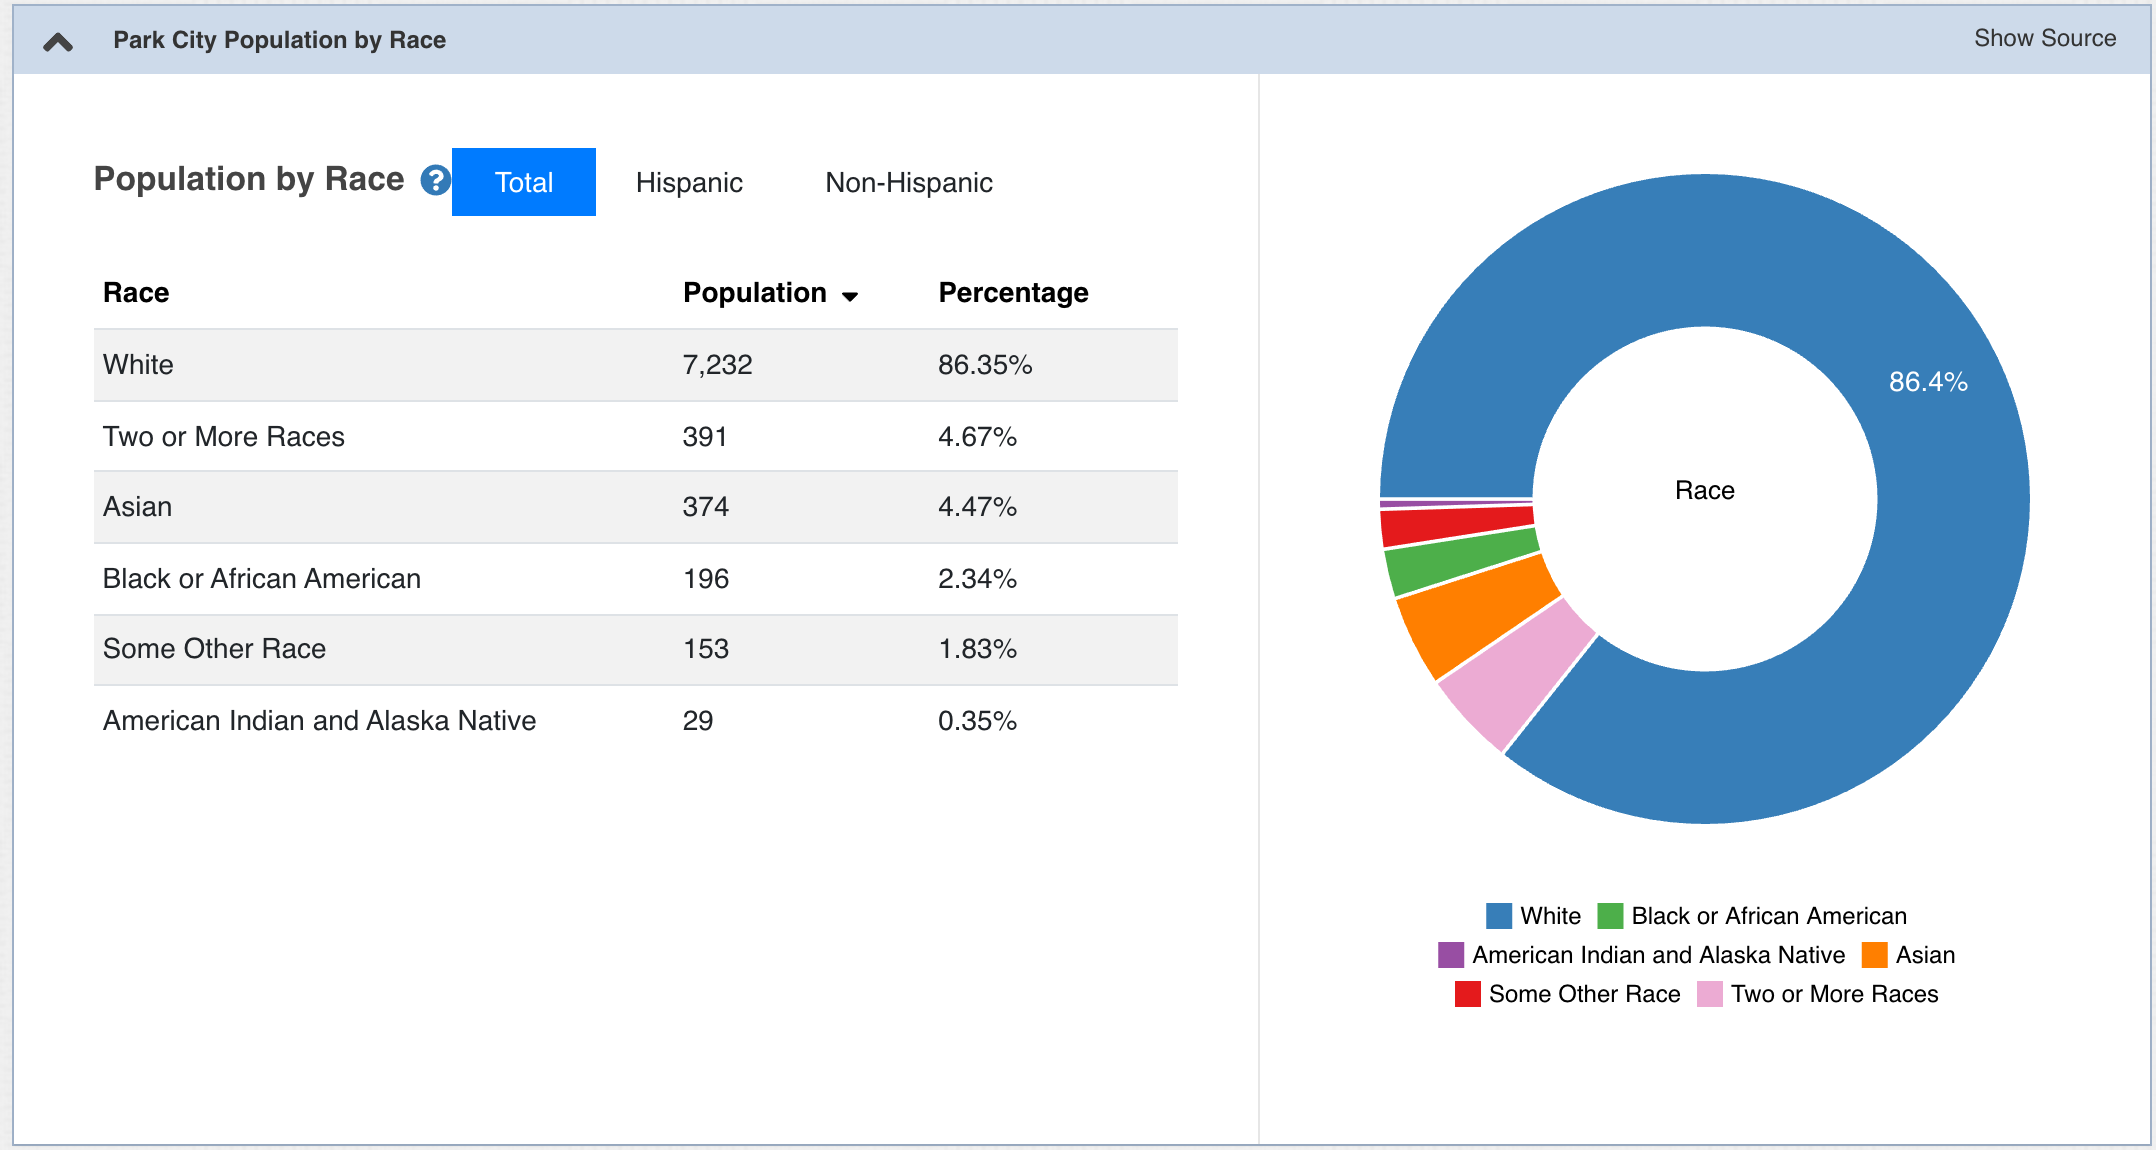Click the 29 population value

[698, 720]
